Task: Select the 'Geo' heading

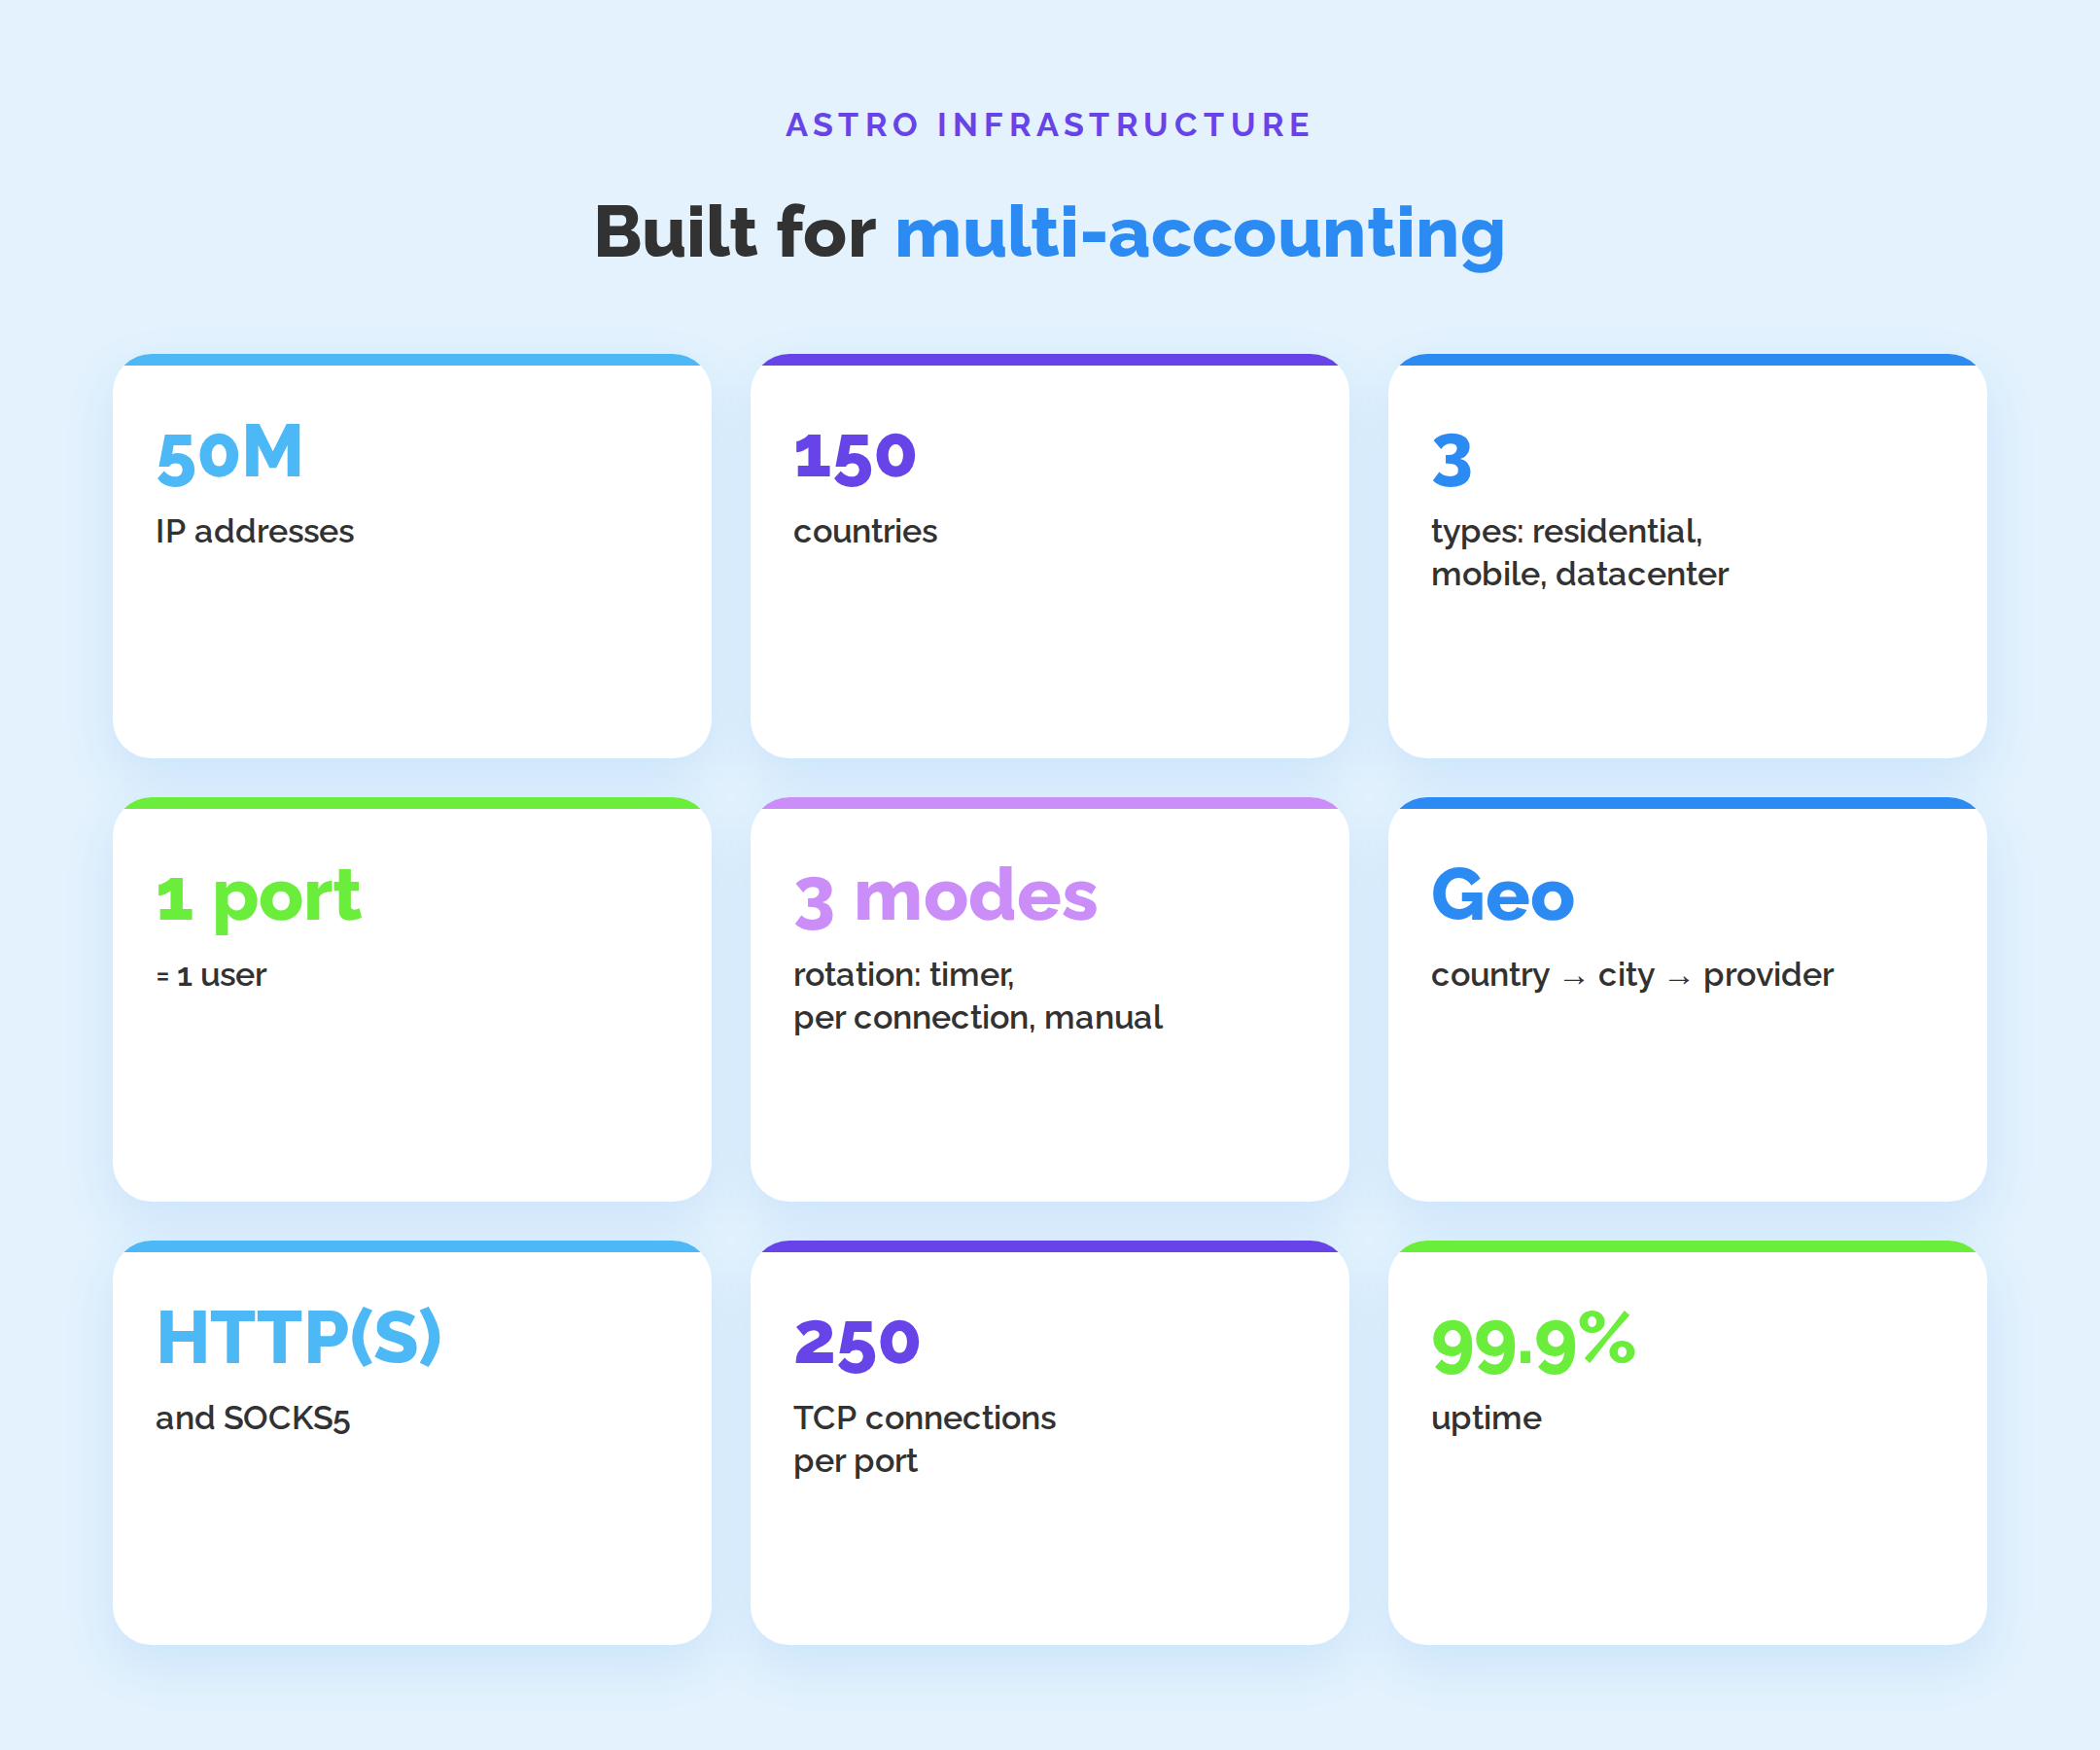Action: pos(1503,895)
